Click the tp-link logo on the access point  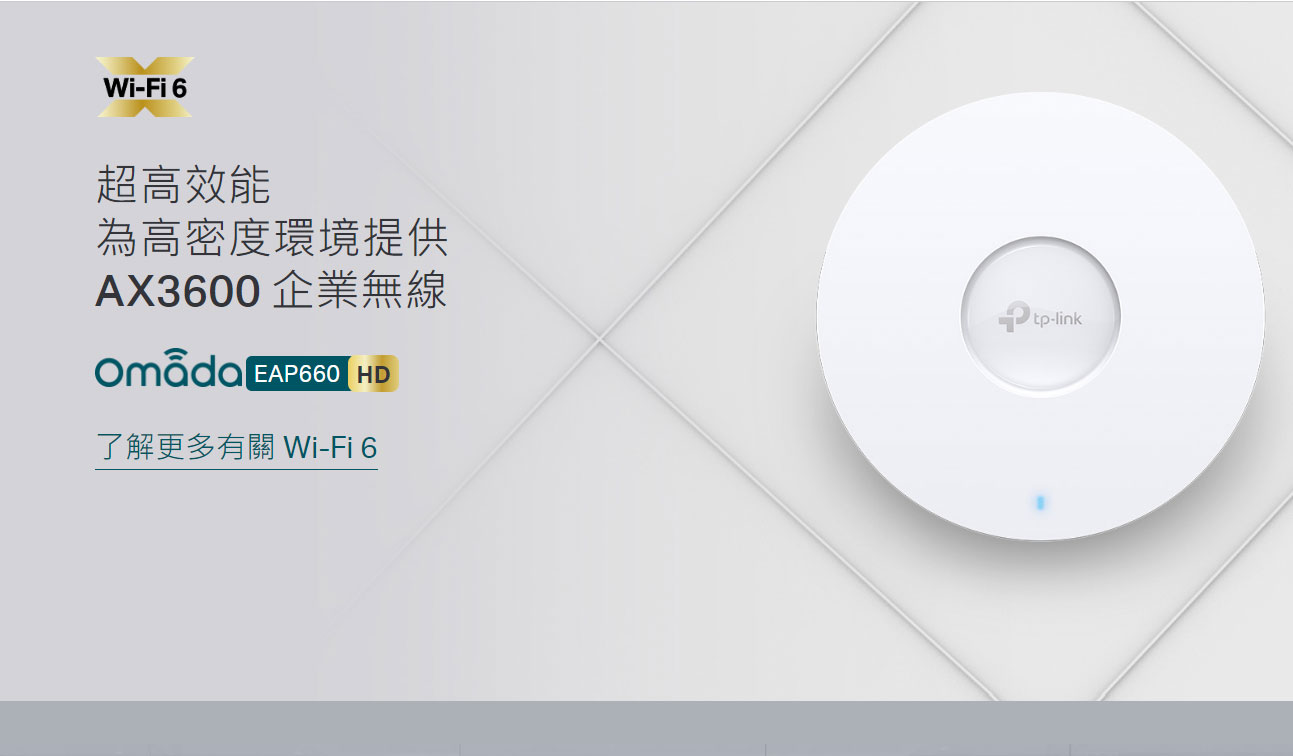tap(1040, 317)
